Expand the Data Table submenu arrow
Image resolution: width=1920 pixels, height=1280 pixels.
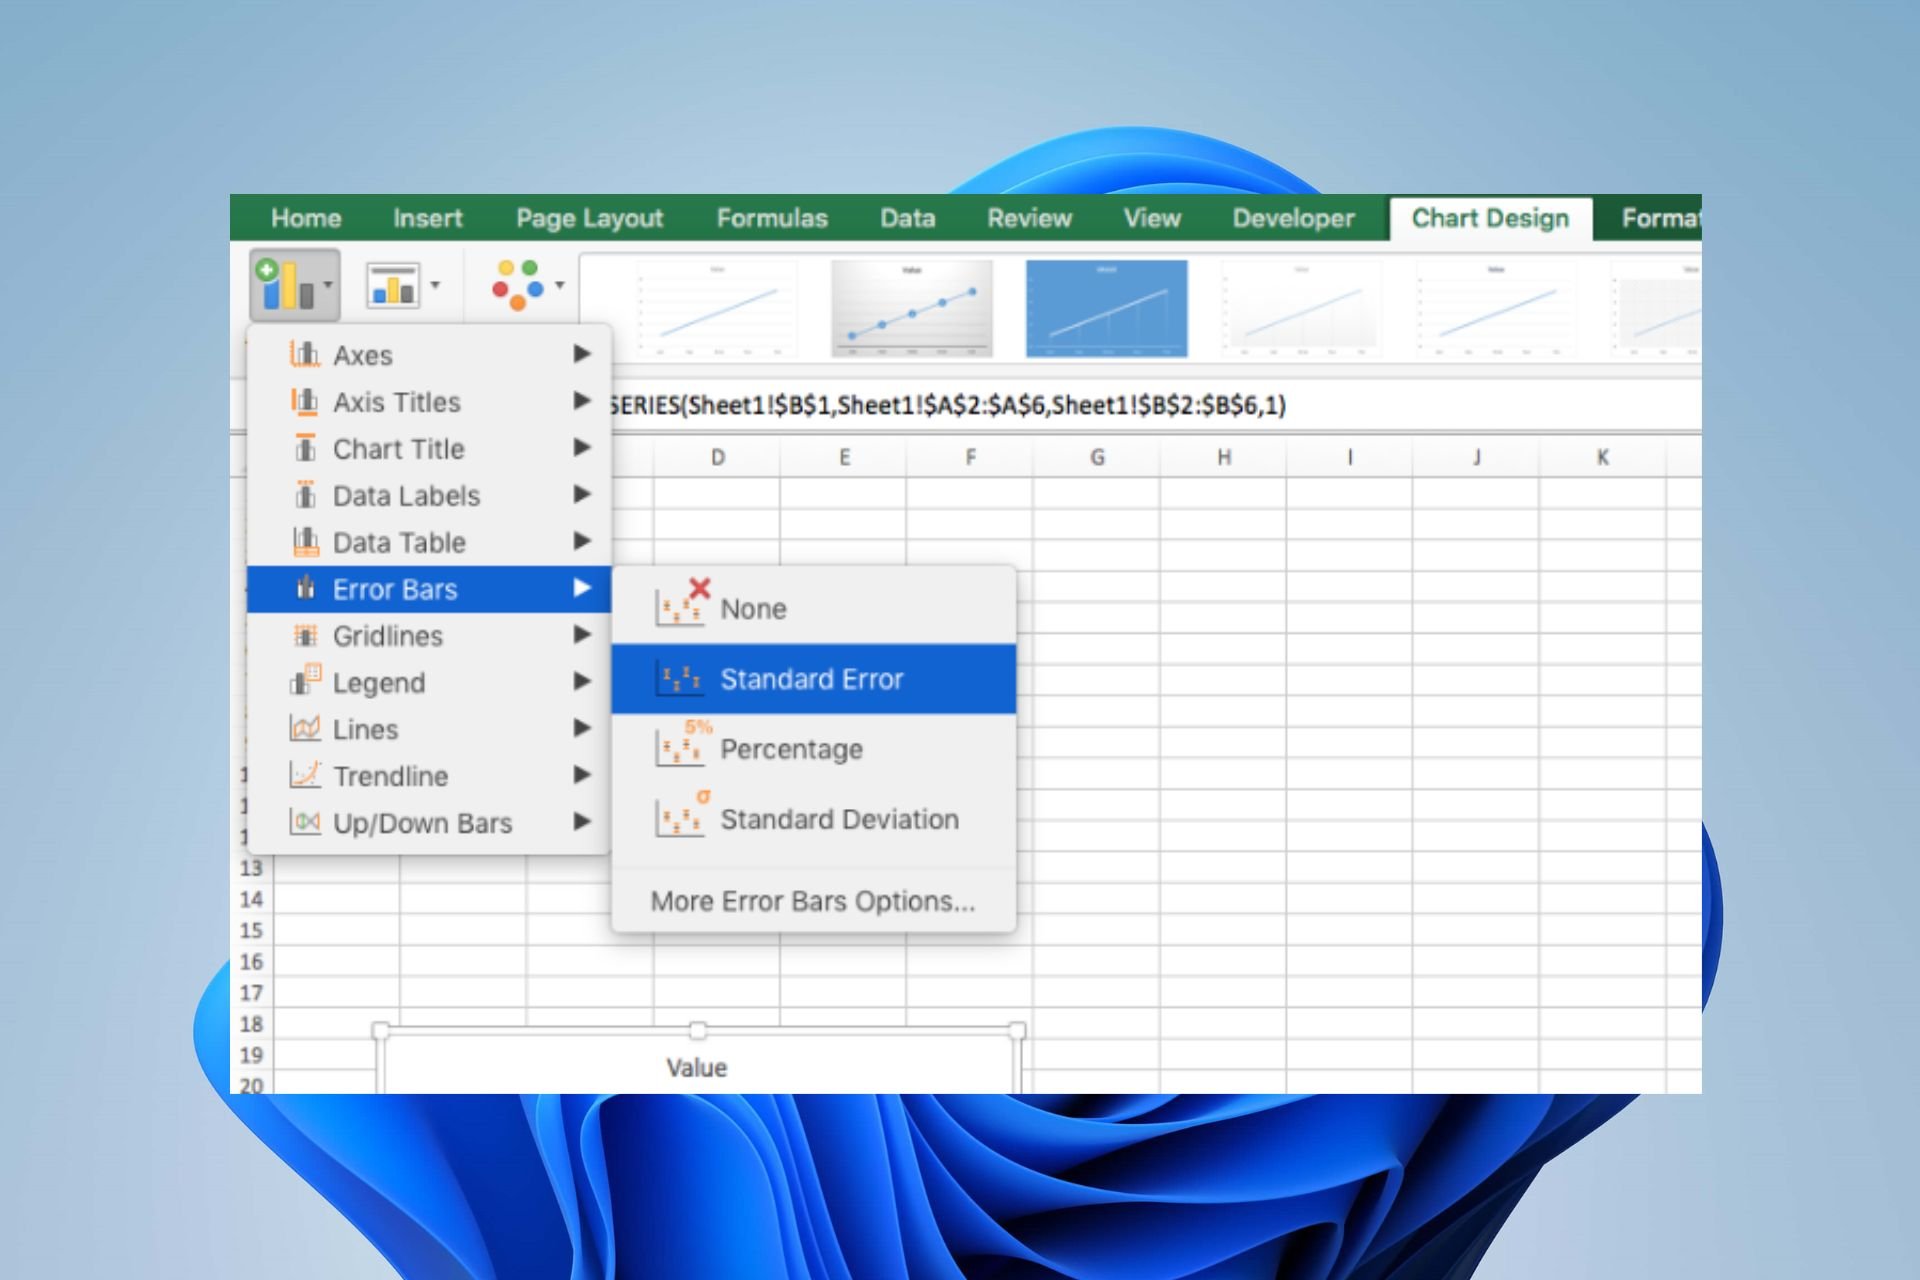click(x=582, y=541)
